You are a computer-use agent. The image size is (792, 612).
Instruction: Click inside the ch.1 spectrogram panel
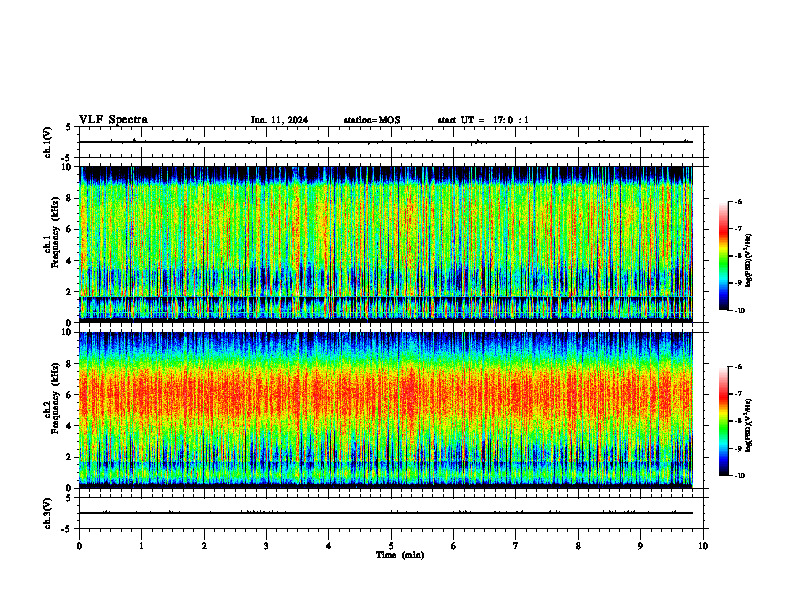coord(386,244)
